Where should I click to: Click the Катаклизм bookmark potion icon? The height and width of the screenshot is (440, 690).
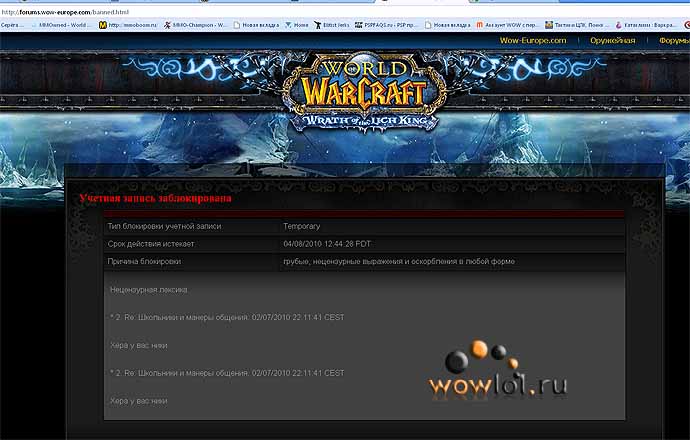pyautogui.click(x=618, y=25)
